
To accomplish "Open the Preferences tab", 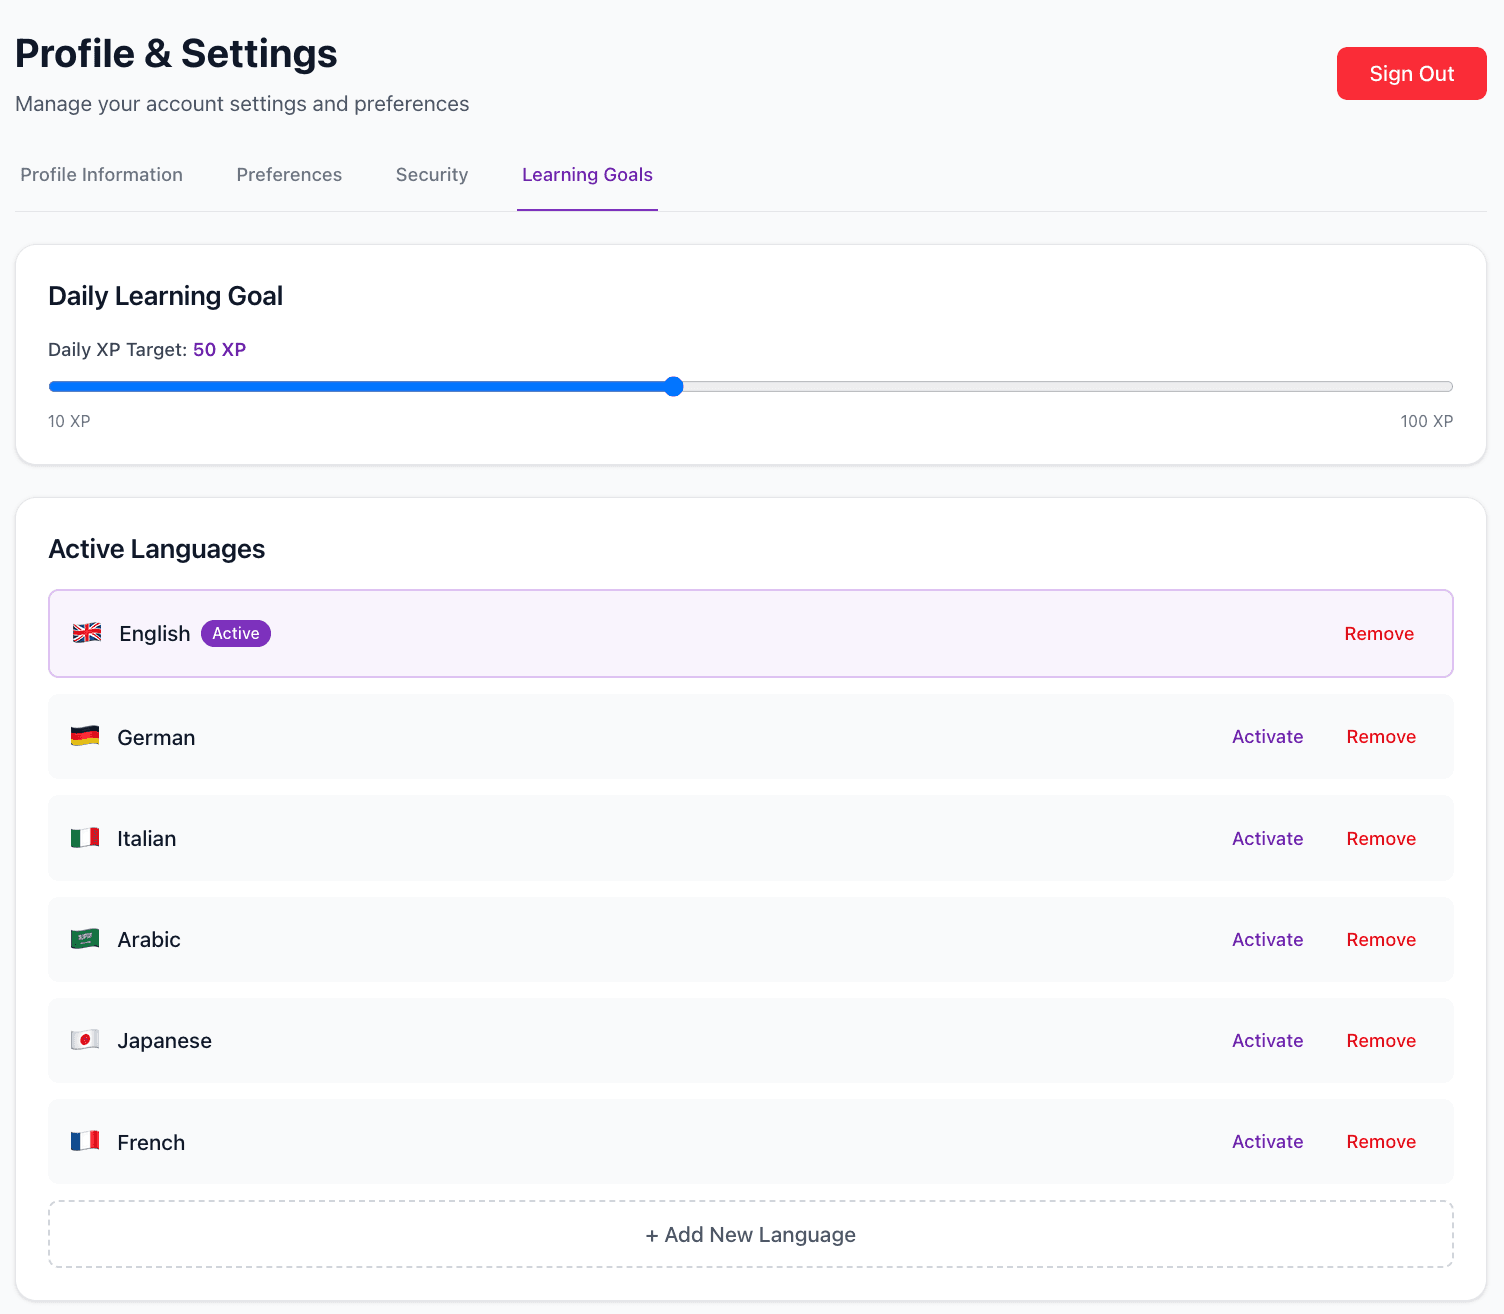I will pyautogui.click(x=288, y=174).
